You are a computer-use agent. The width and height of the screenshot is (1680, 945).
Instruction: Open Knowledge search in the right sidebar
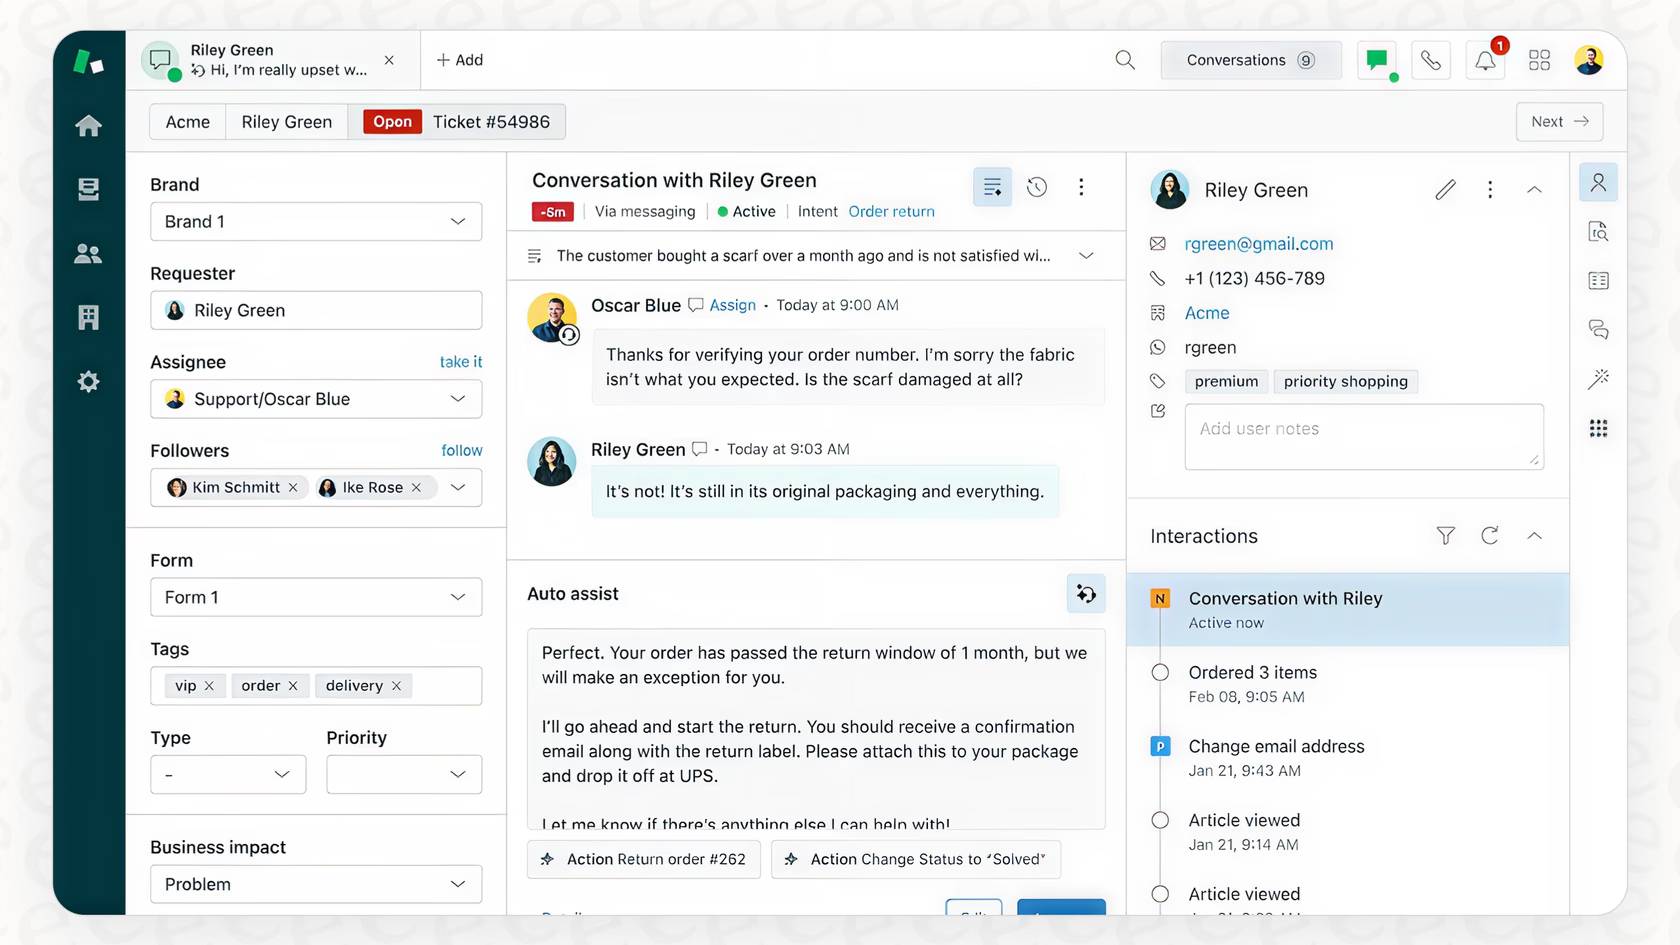tap(1598, 231)
